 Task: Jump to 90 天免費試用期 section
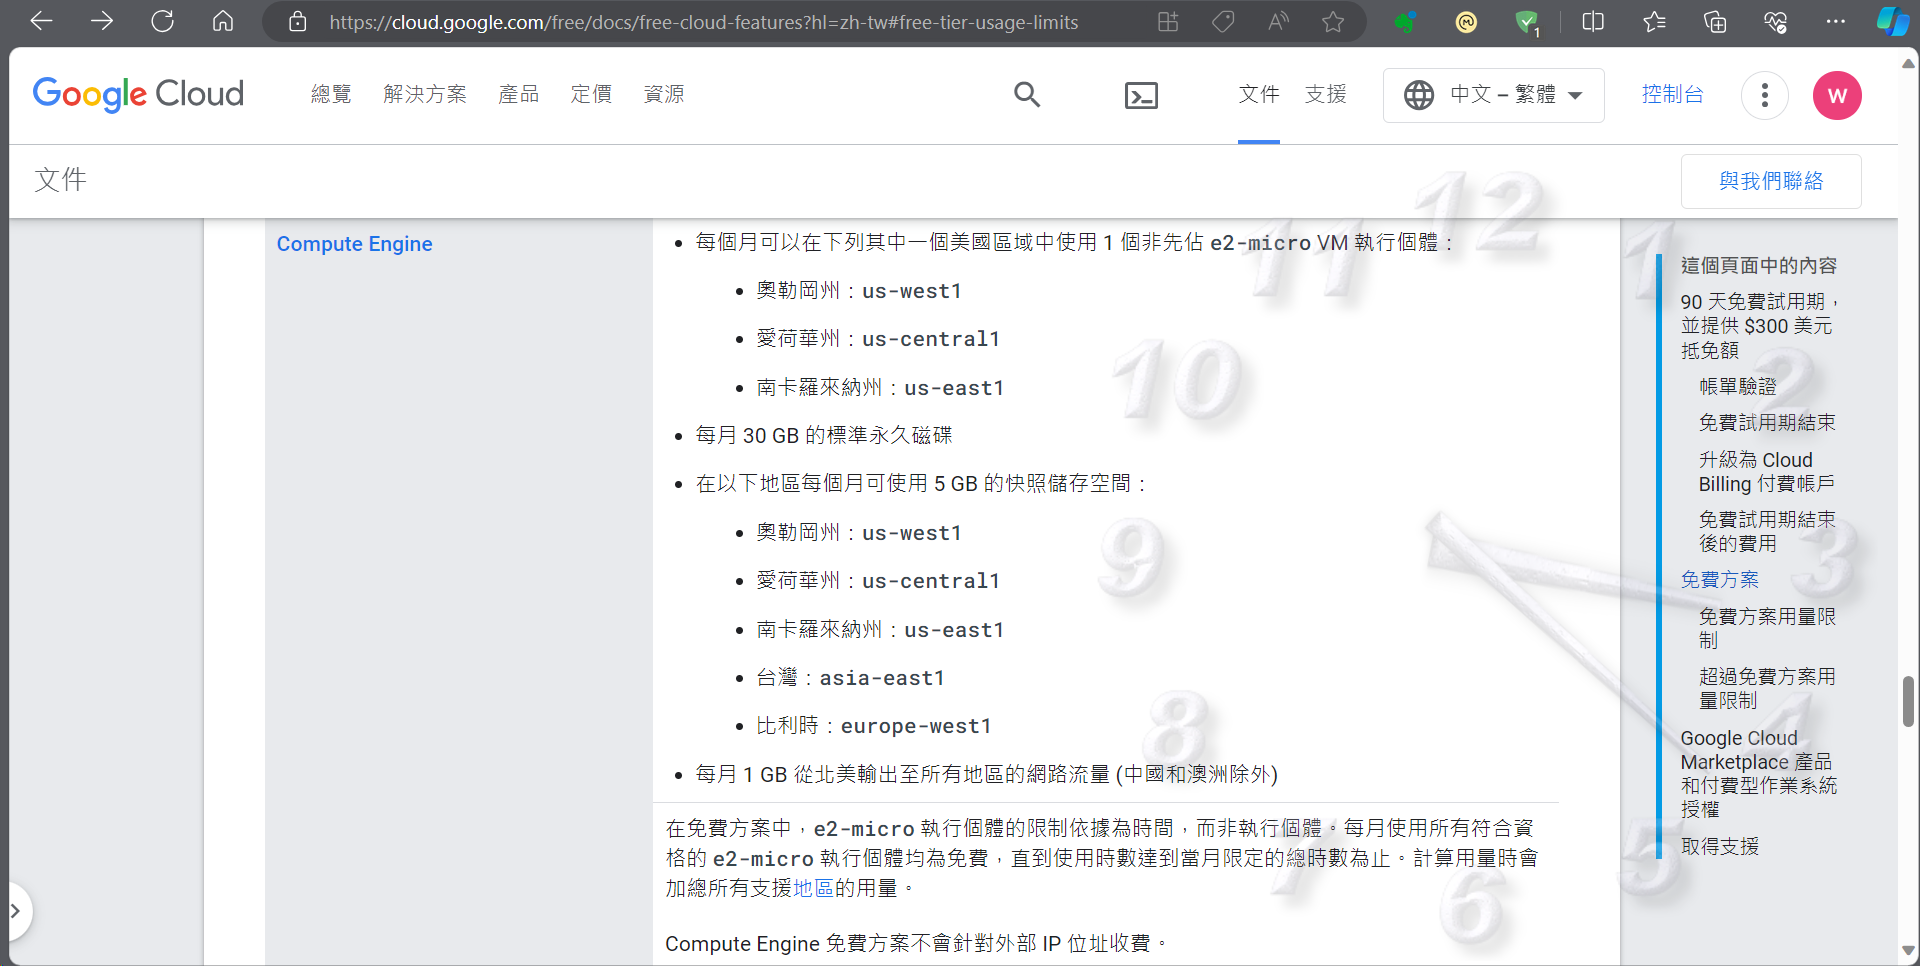pyautogui.click(x=1758, y=326)
